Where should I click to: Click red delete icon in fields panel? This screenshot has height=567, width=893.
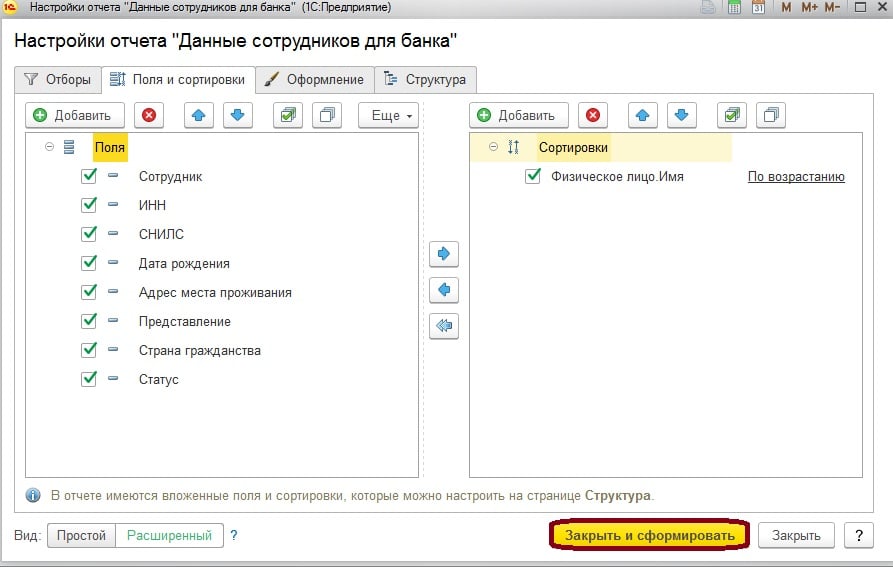pos(149,115)
